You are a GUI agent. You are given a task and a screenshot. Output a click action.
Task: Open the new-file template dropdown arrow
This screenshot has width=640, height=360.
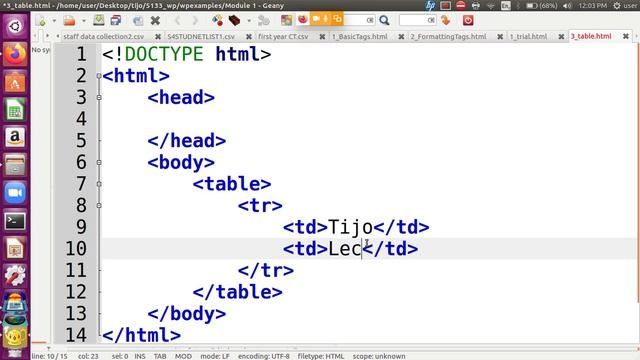tap(54, 20)
